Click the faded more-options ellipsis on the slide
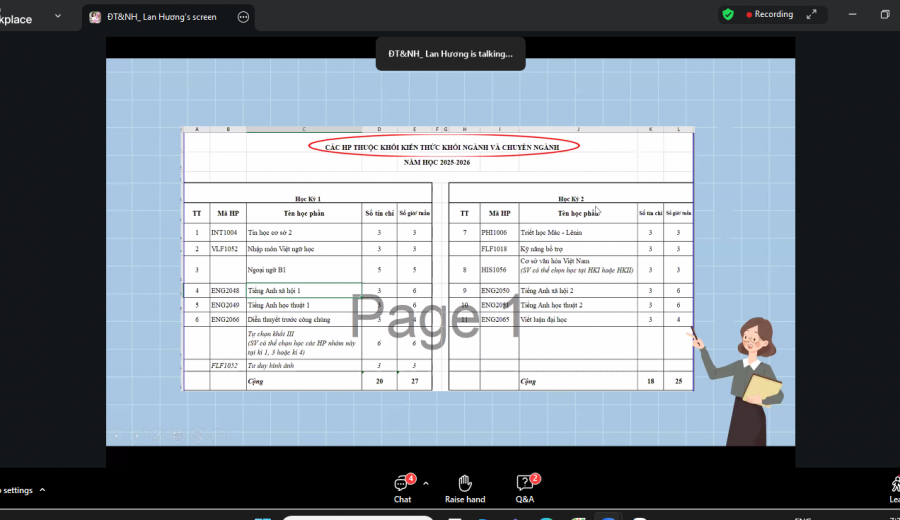 (x=219, y=436)
